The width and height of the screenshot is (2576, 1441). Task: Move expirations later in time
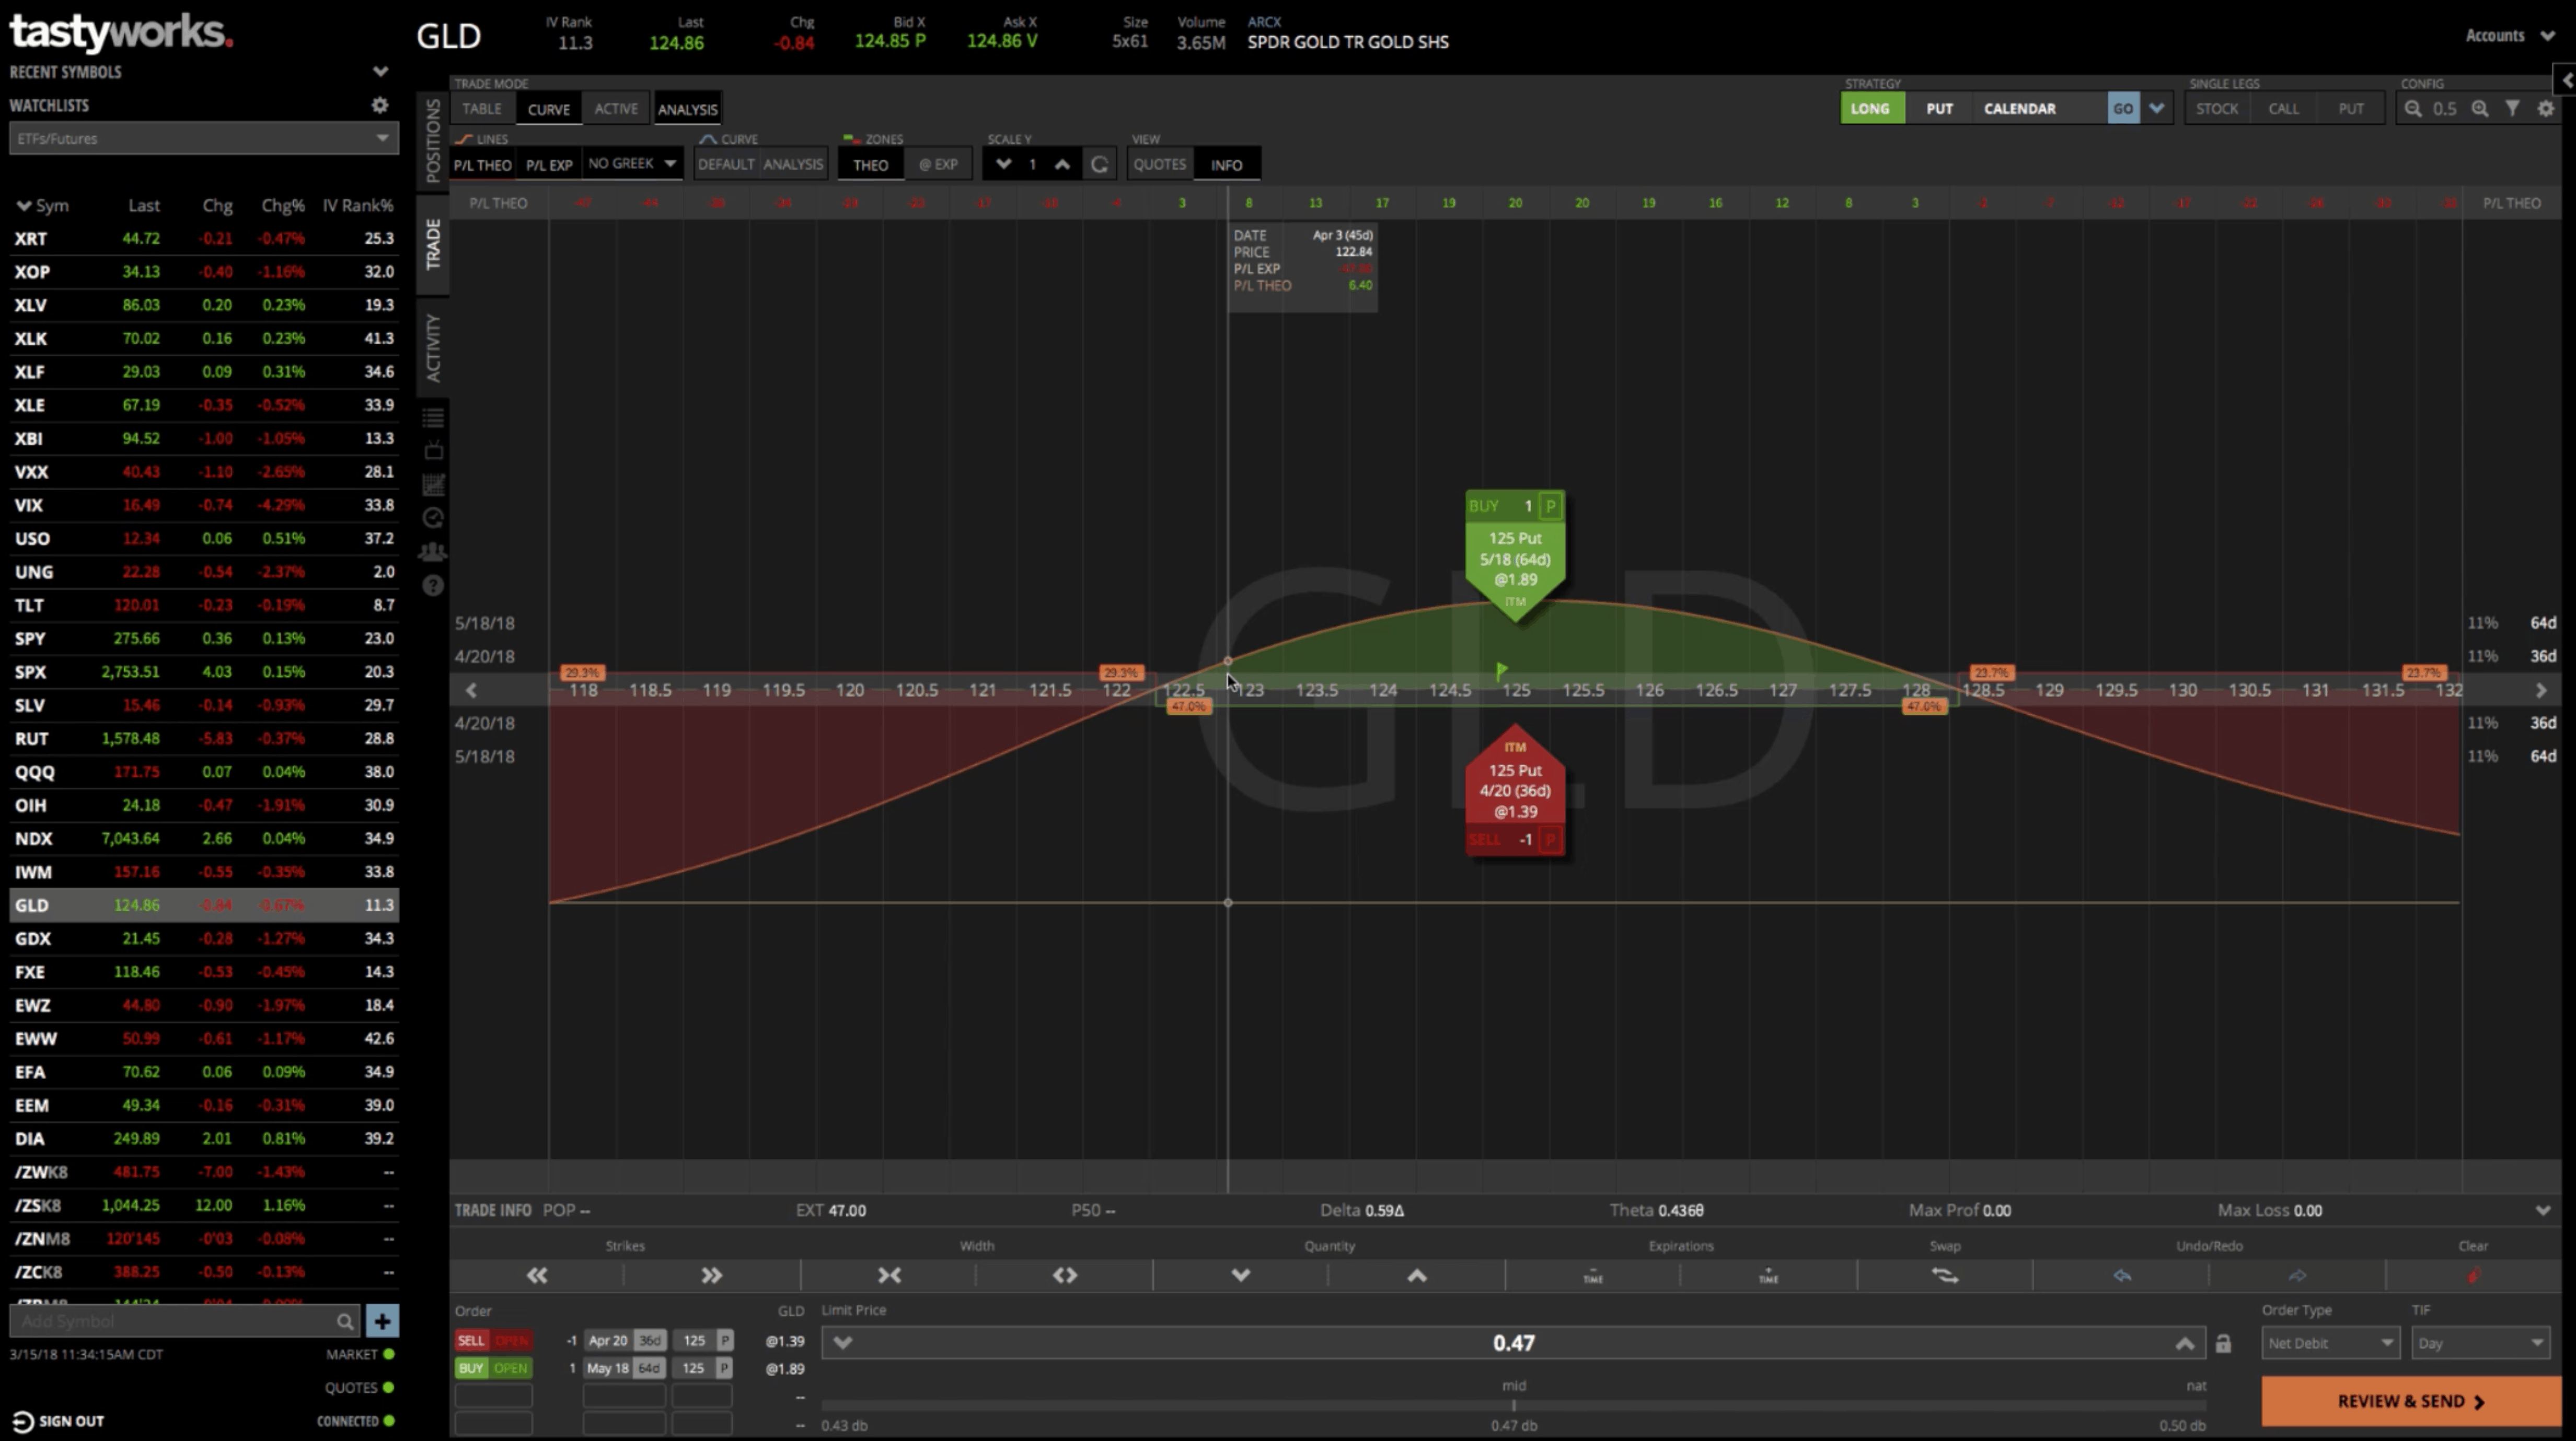pos(1769,1275)
